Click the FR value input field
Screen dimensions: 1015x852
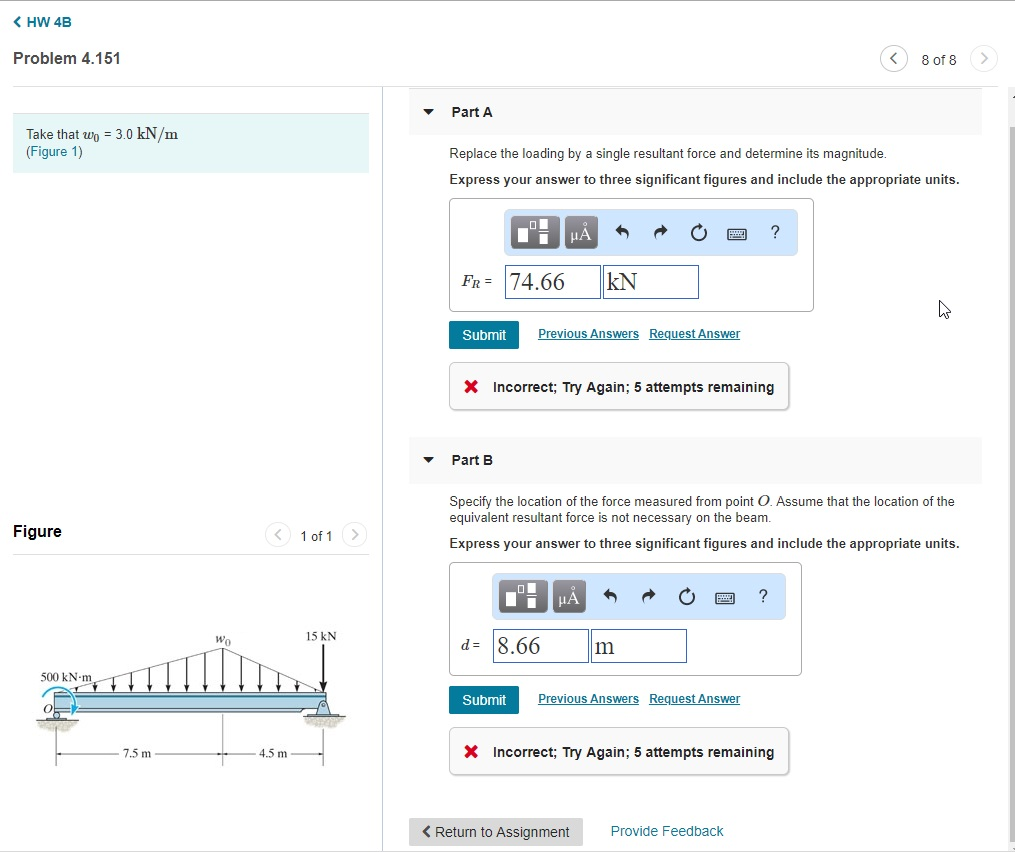[x=553, y=282]
